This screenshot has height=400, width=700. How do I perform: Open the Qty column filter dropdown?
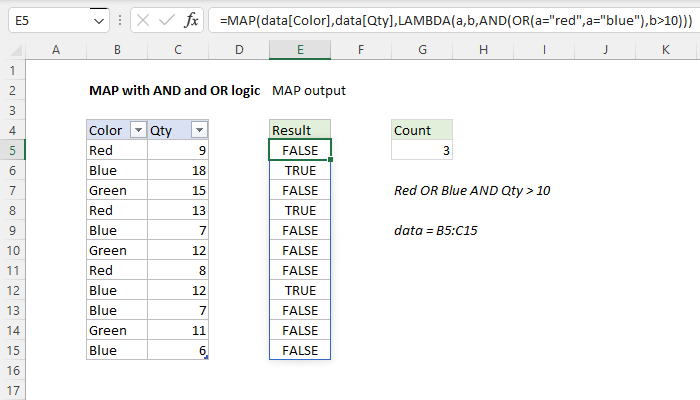[198, 130]
